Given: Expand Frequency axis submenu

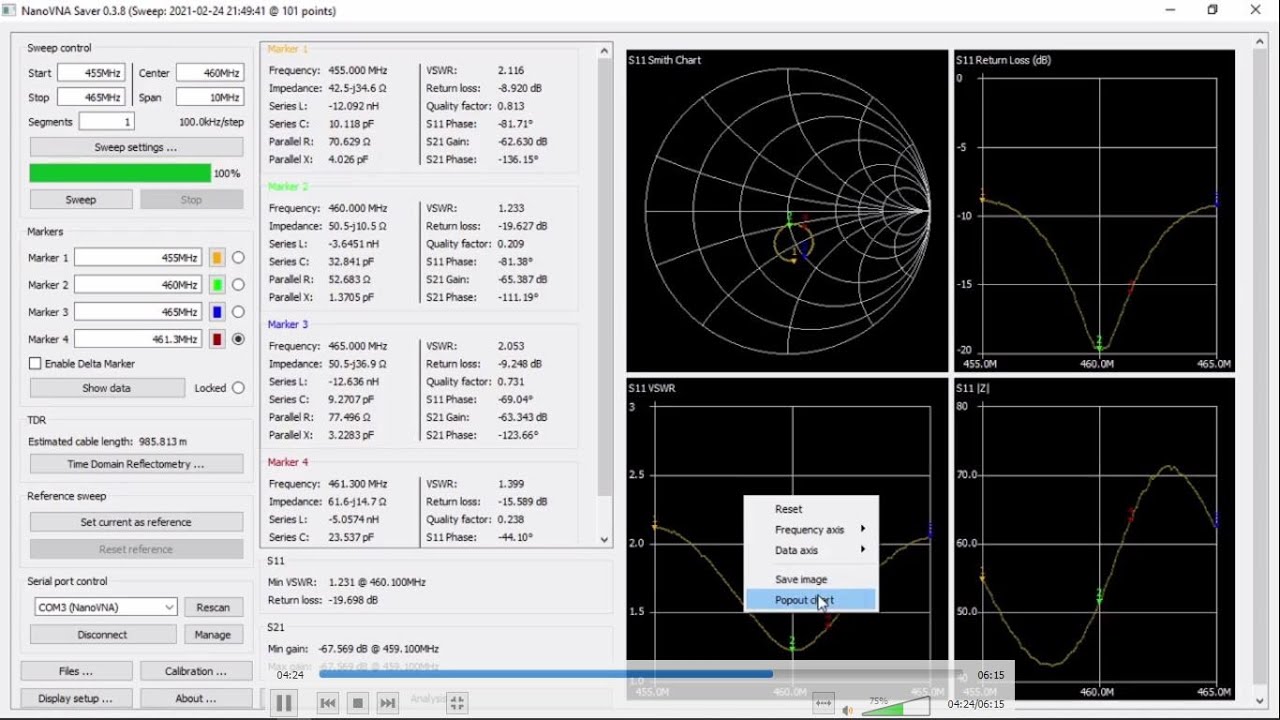Looking at the screenshot, I should [811, 530].
